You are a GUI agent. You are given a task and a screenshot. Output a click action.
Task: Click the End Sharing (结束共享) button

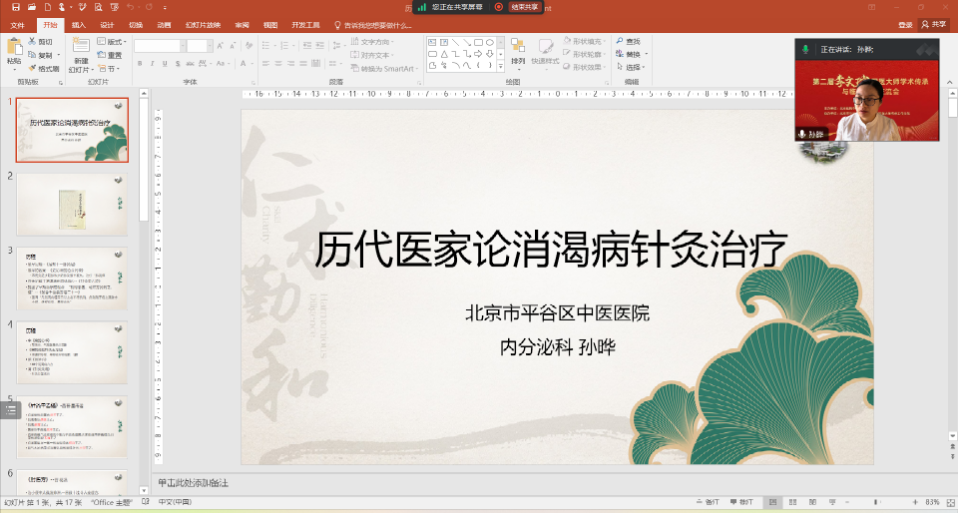pos(519,6)
